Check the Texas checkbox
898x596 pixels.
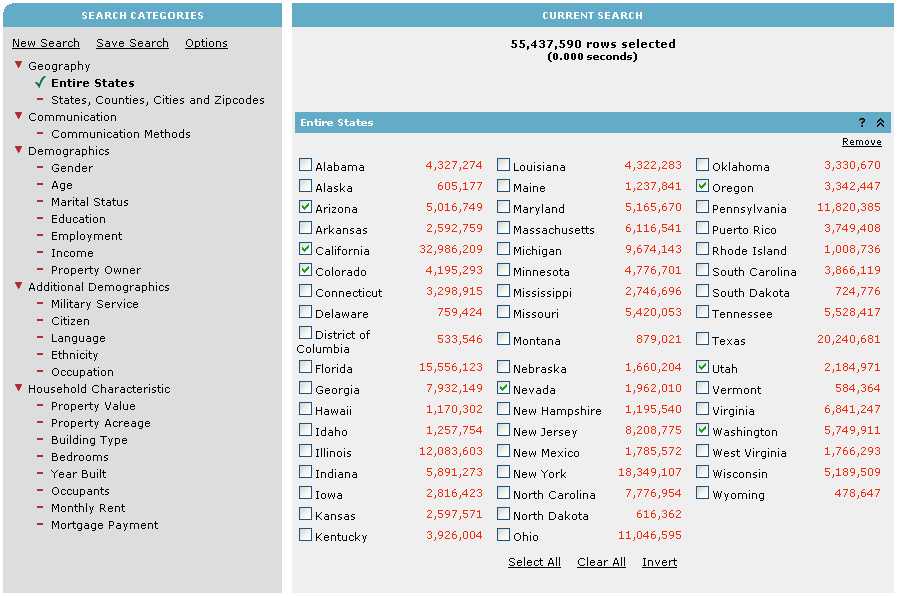click(x=703, y=339)
